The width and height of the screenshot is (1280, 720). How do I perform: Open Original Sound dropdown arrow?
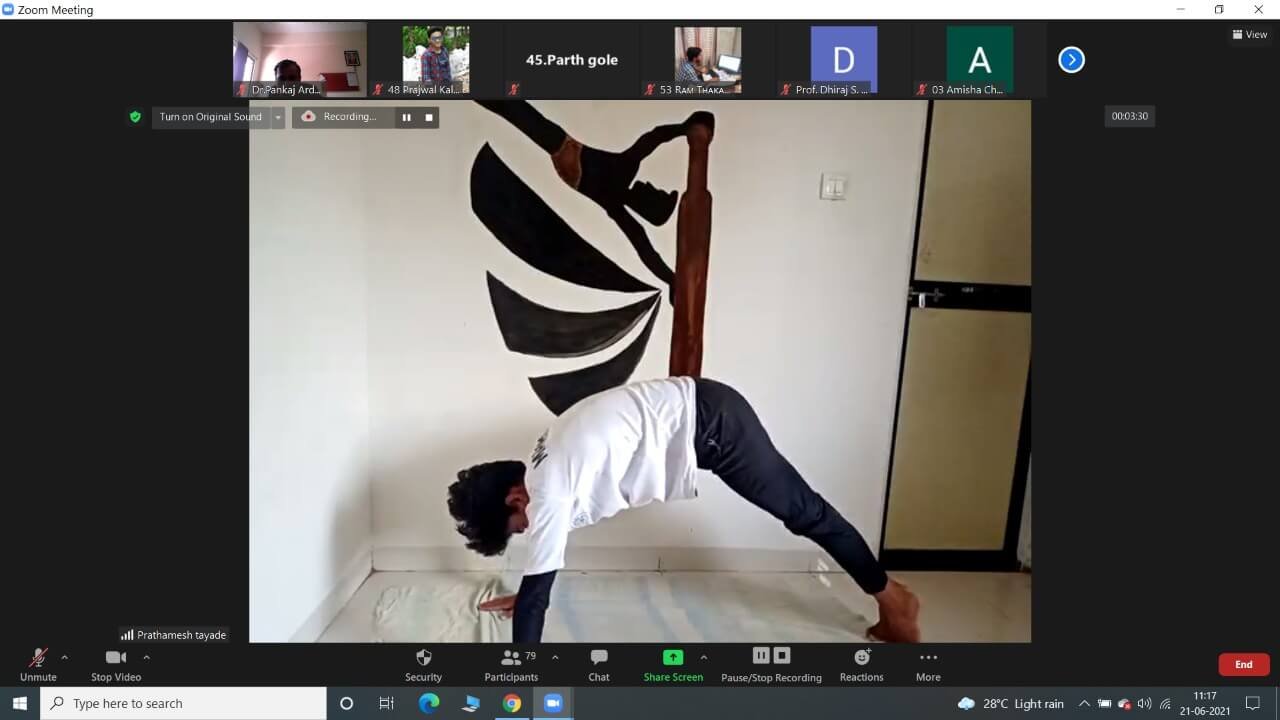(x=278, y=117)
